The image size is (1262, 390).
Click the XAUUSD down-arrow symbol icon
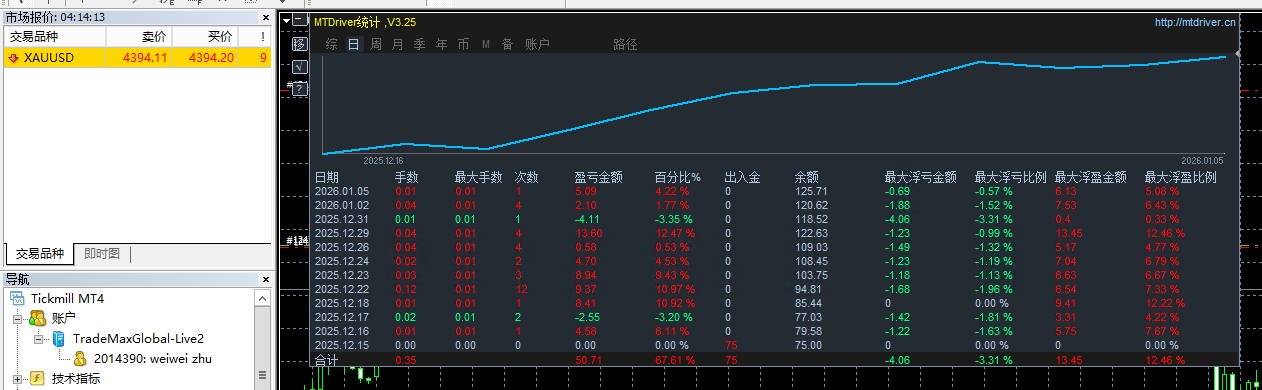click(x=14, y=58)
